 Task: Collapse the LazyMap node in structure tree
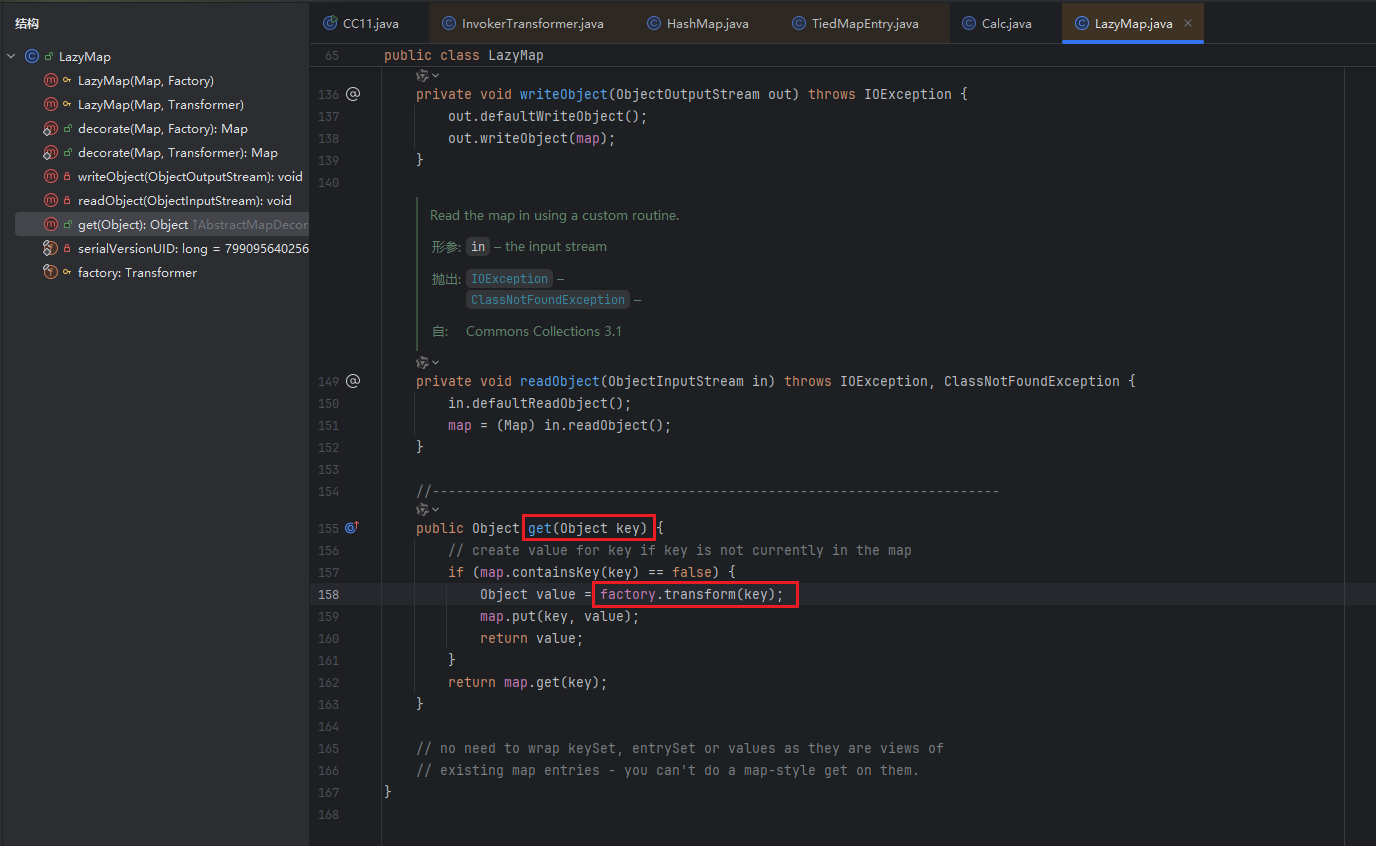point(11,57)
